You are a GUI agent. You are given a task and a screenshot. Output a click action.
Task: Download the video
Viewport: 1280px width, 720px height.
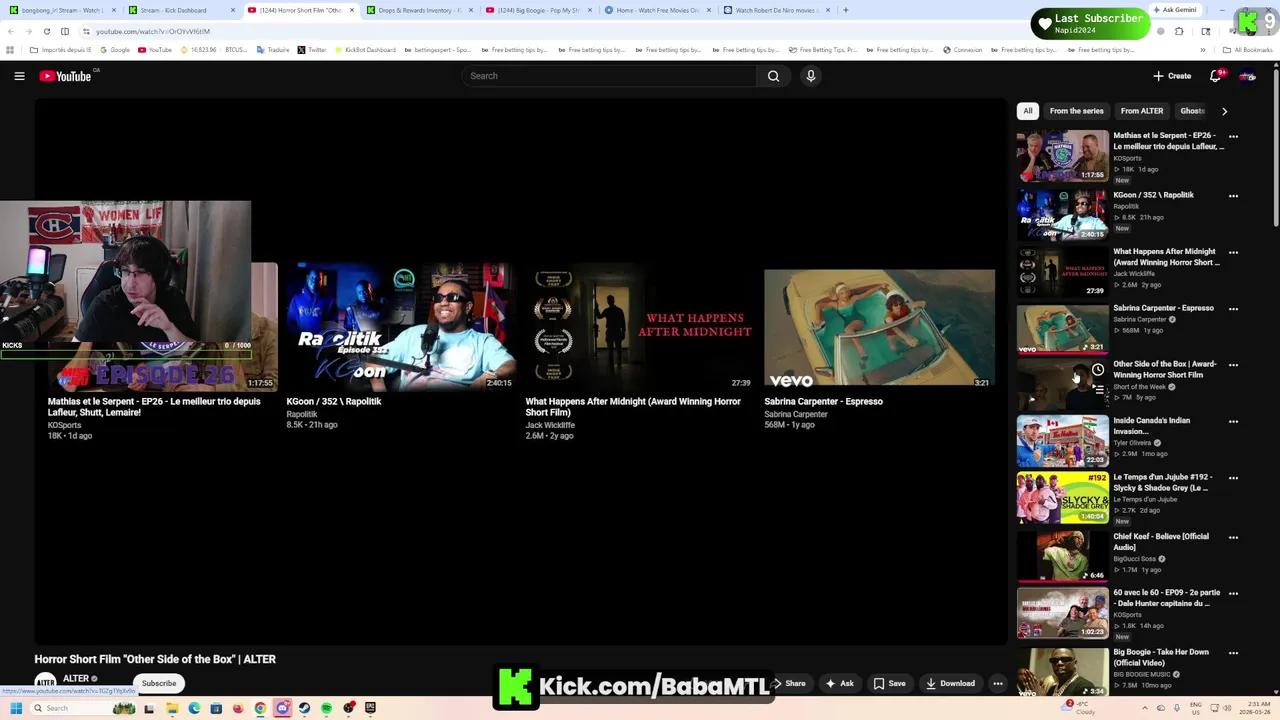click(x=950, y=684)
